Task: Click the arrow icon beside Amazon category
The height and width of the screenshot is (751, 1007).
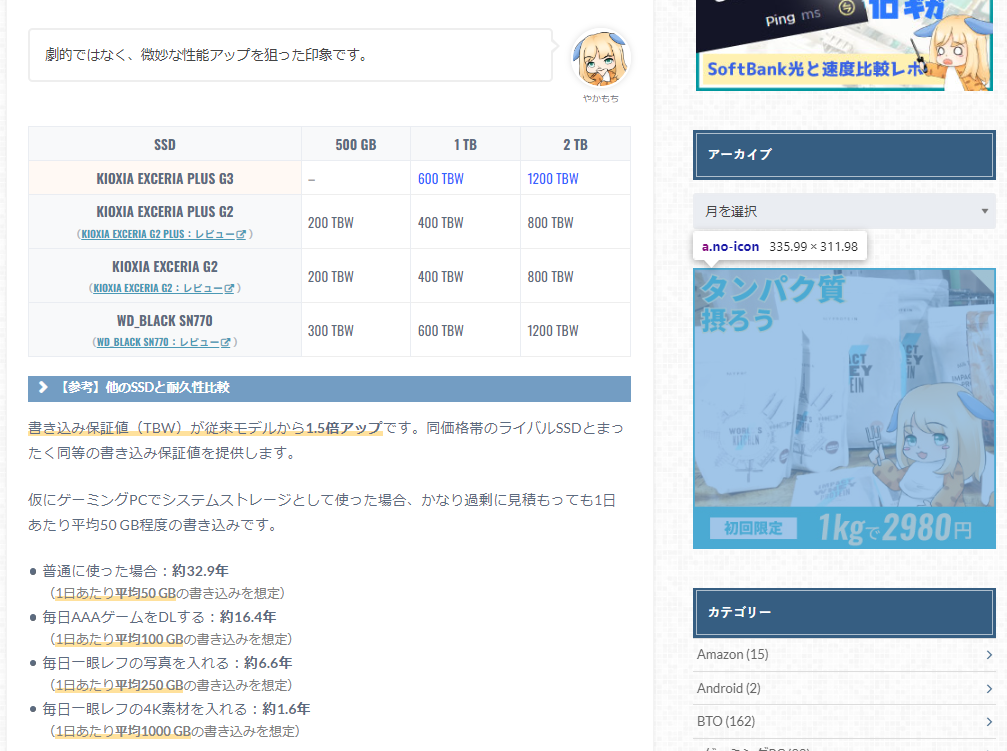Action: pyautogui.click(x=988, y=655)
